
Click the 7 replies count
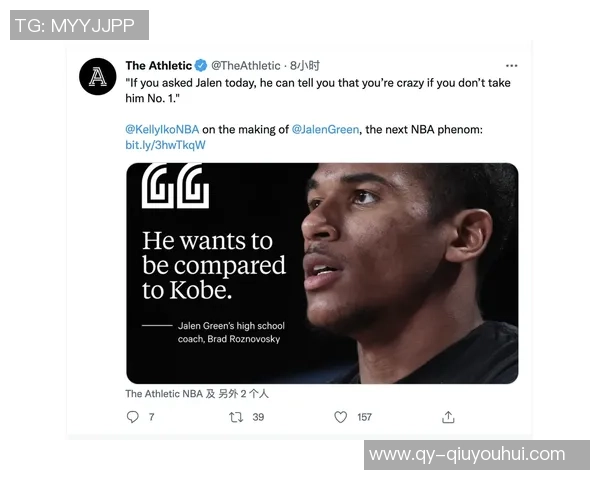[152, 417]
